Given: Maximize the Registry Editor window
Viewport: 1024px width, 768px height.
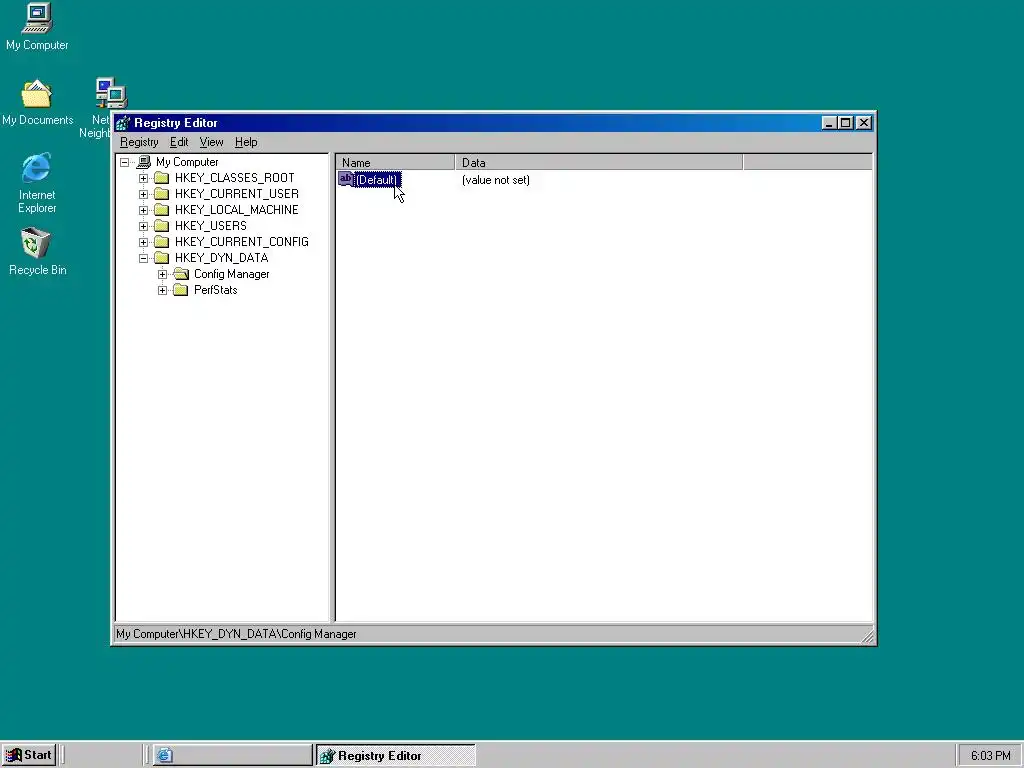Looking at the screenshot, I should (846, 123).
